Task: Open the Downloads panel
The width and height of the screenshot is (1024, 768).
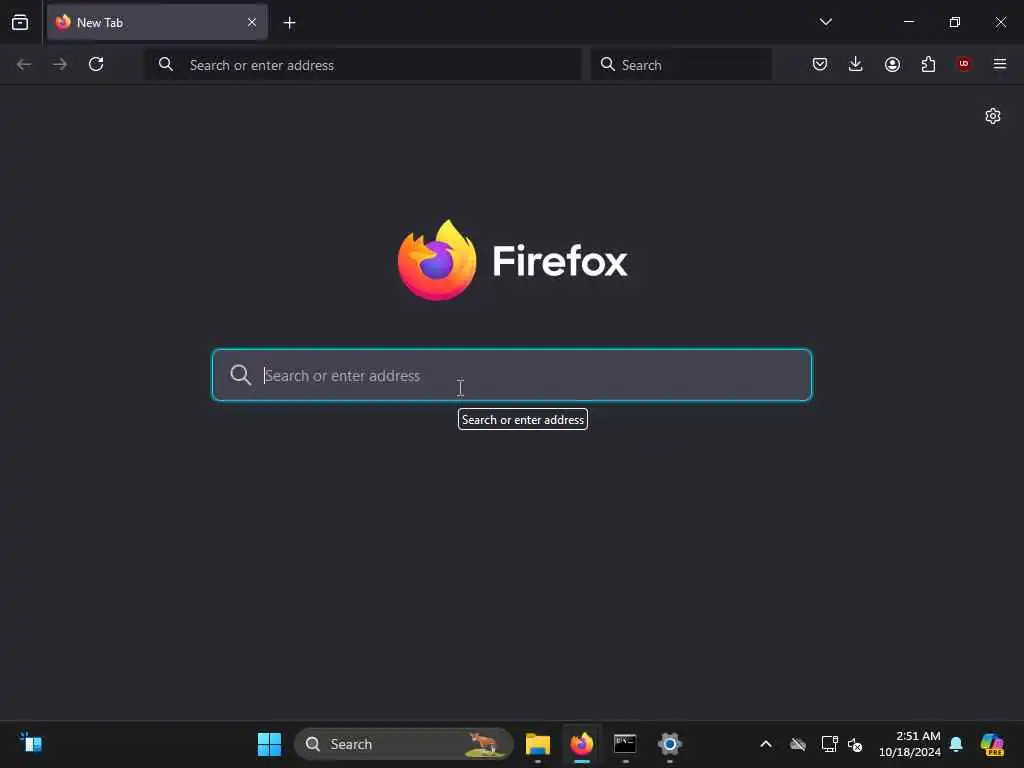Action: [x=856, y=64]
